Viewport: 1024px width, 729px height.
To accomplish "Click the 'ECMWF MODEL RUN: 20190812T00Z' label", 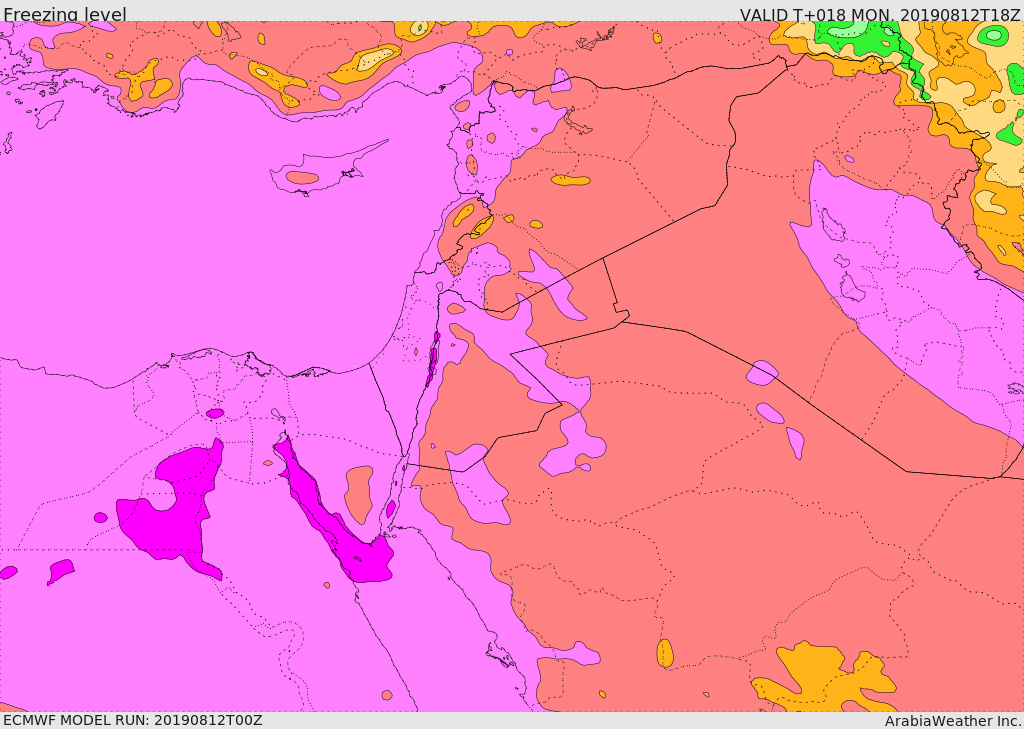I will [133, 720].
